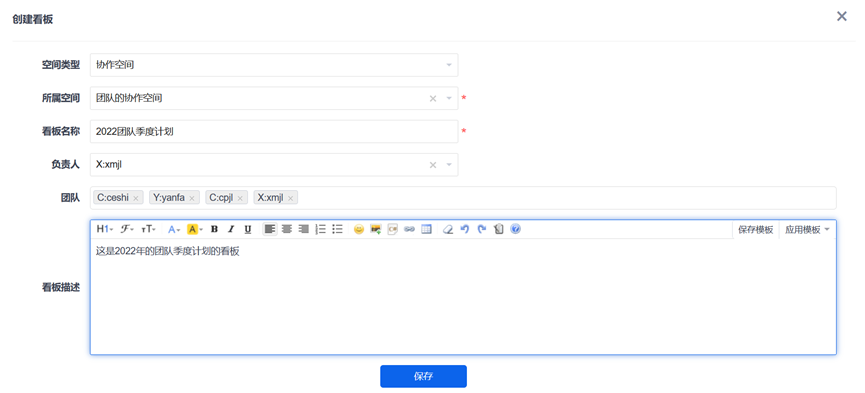Insert a numbered list
865x393 pixels.
pyautogui.click(x=321, y=229)
